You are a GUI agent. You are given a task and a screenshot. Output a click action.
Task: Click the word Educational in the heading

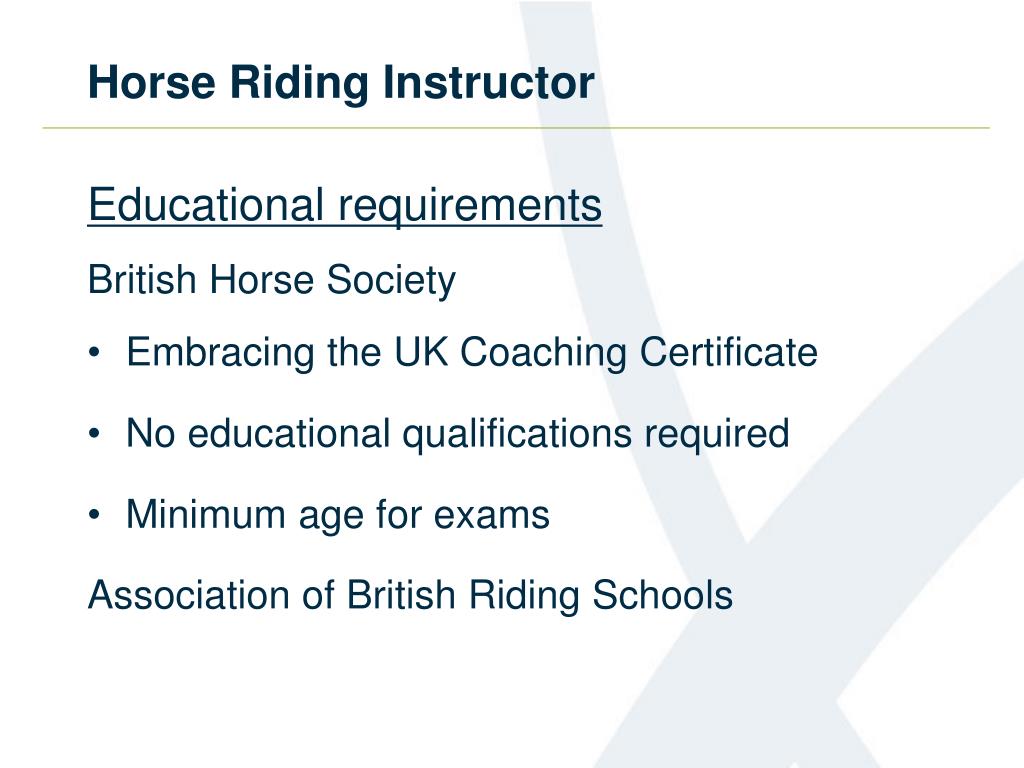click(x=206, y=204)
